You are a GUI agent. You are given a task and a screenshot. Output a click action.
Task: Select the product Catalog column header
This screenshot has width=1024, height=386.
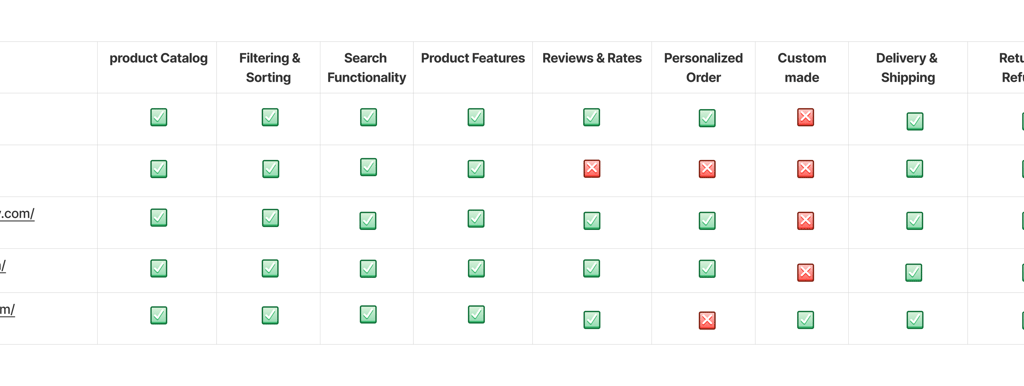(159, 58)
